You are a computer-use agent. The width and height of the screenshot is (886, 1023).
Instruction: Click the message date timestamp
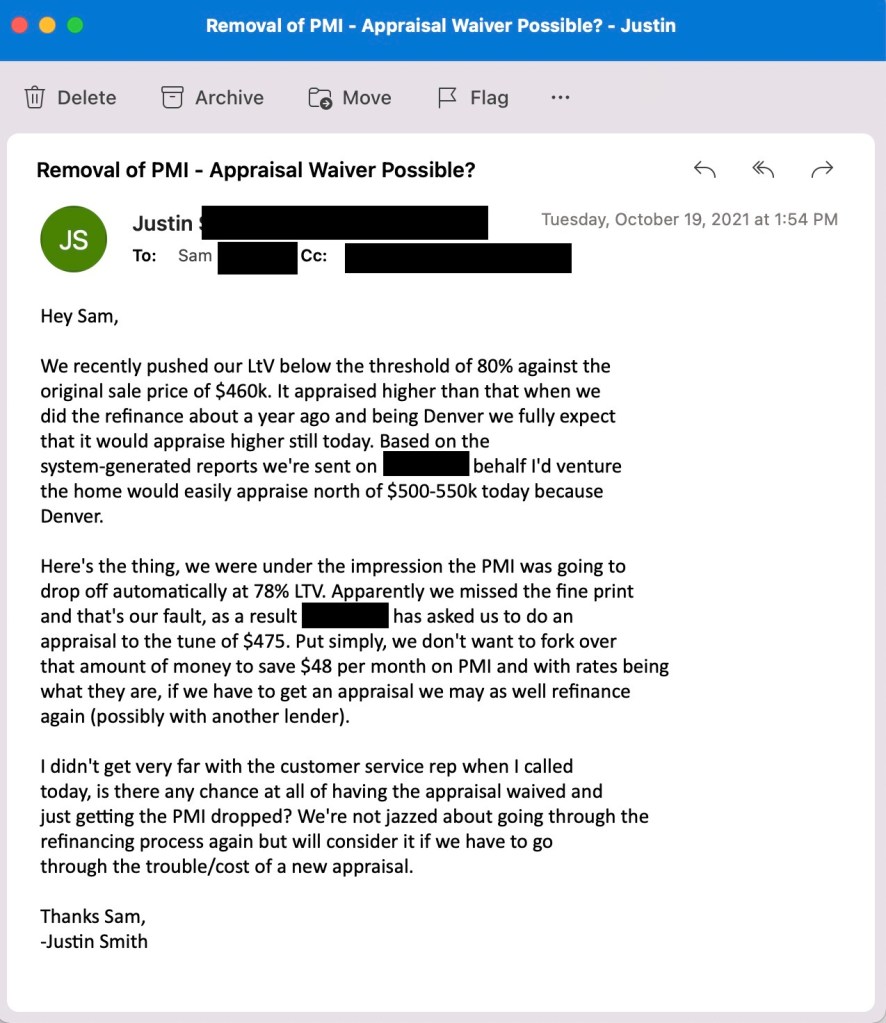689,220
